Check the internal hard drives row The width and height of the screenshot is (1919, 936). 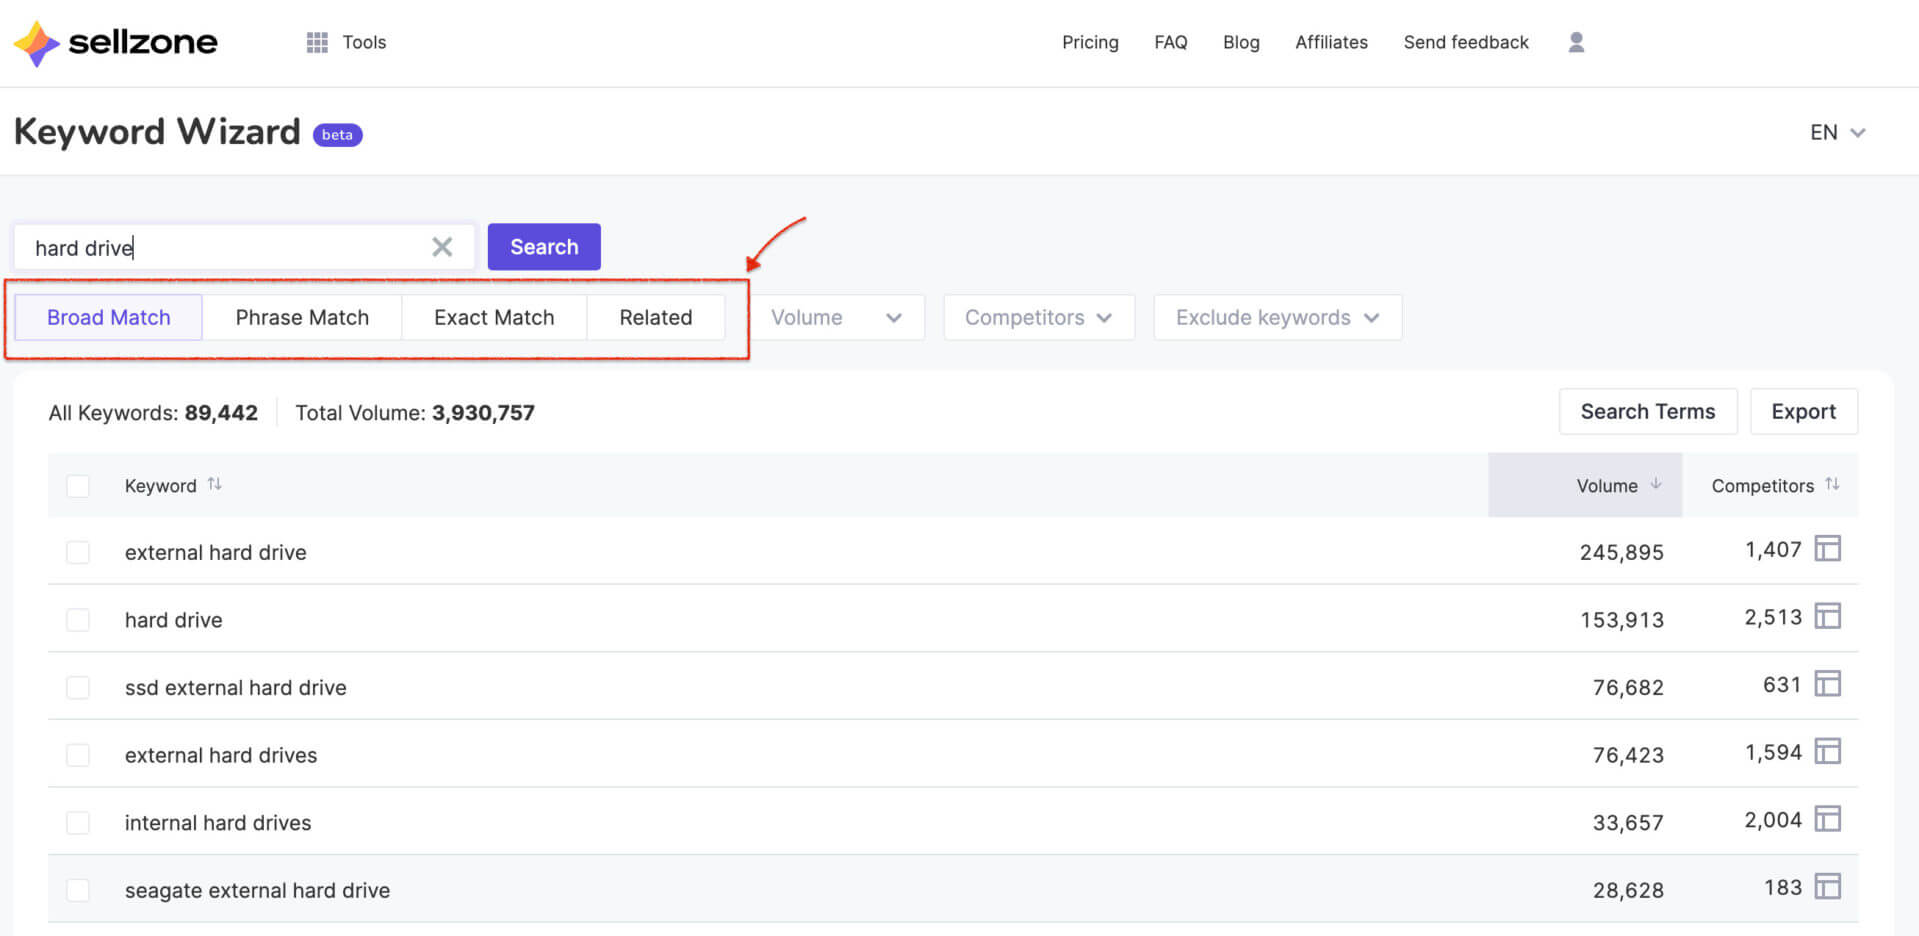click(x=78, y=822)
